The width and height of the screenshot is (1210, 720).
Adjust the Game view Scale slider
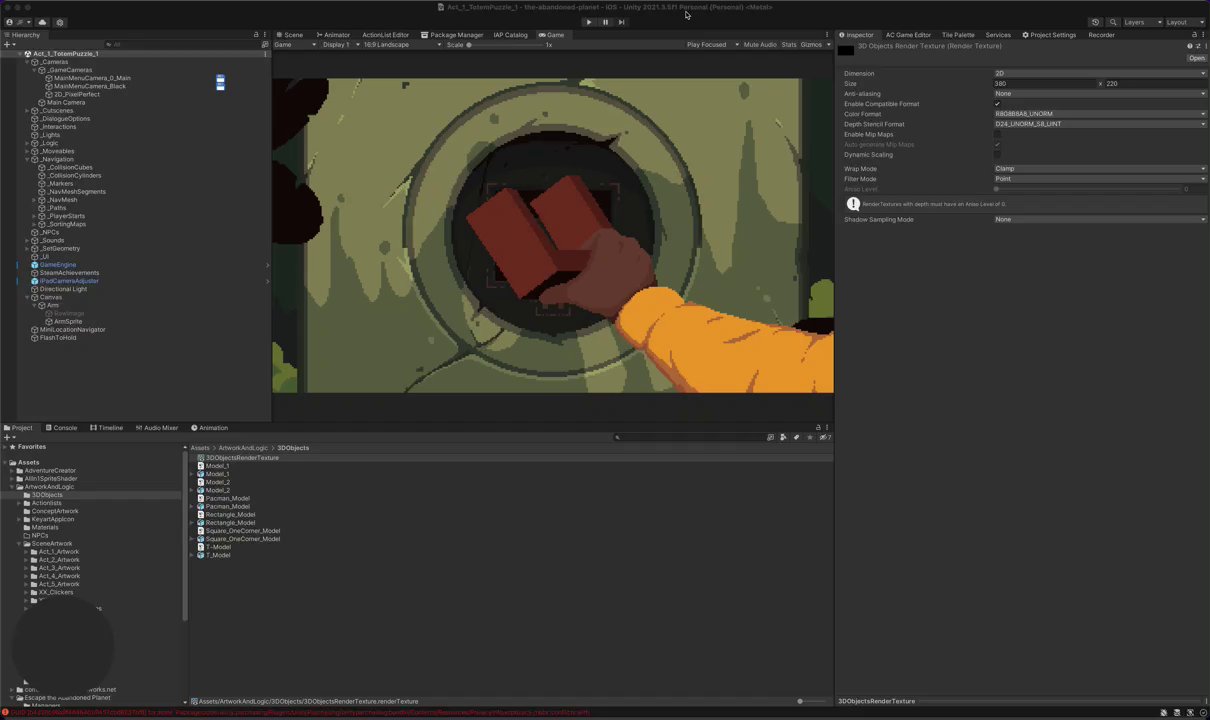coord(505,45)
